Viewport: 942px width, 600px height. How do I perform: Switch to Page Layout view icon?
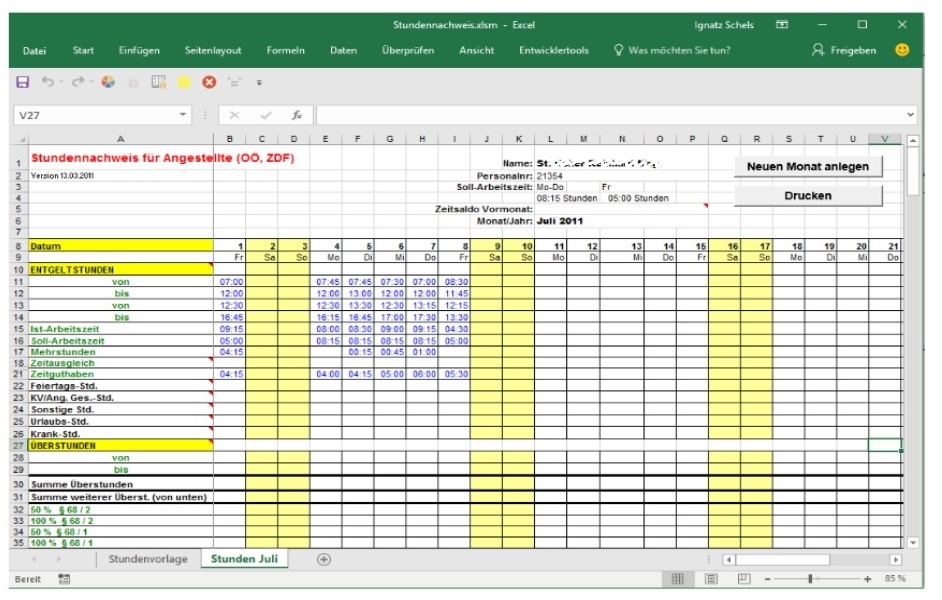coord(711,579)
